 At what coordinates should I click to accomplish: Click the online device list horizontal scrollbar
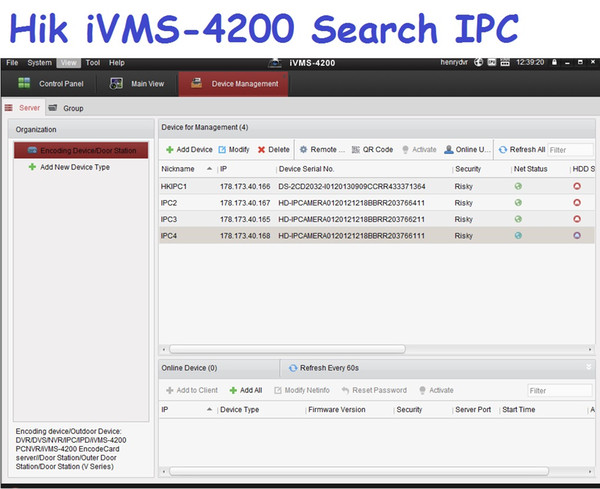(x=359, y=471)
